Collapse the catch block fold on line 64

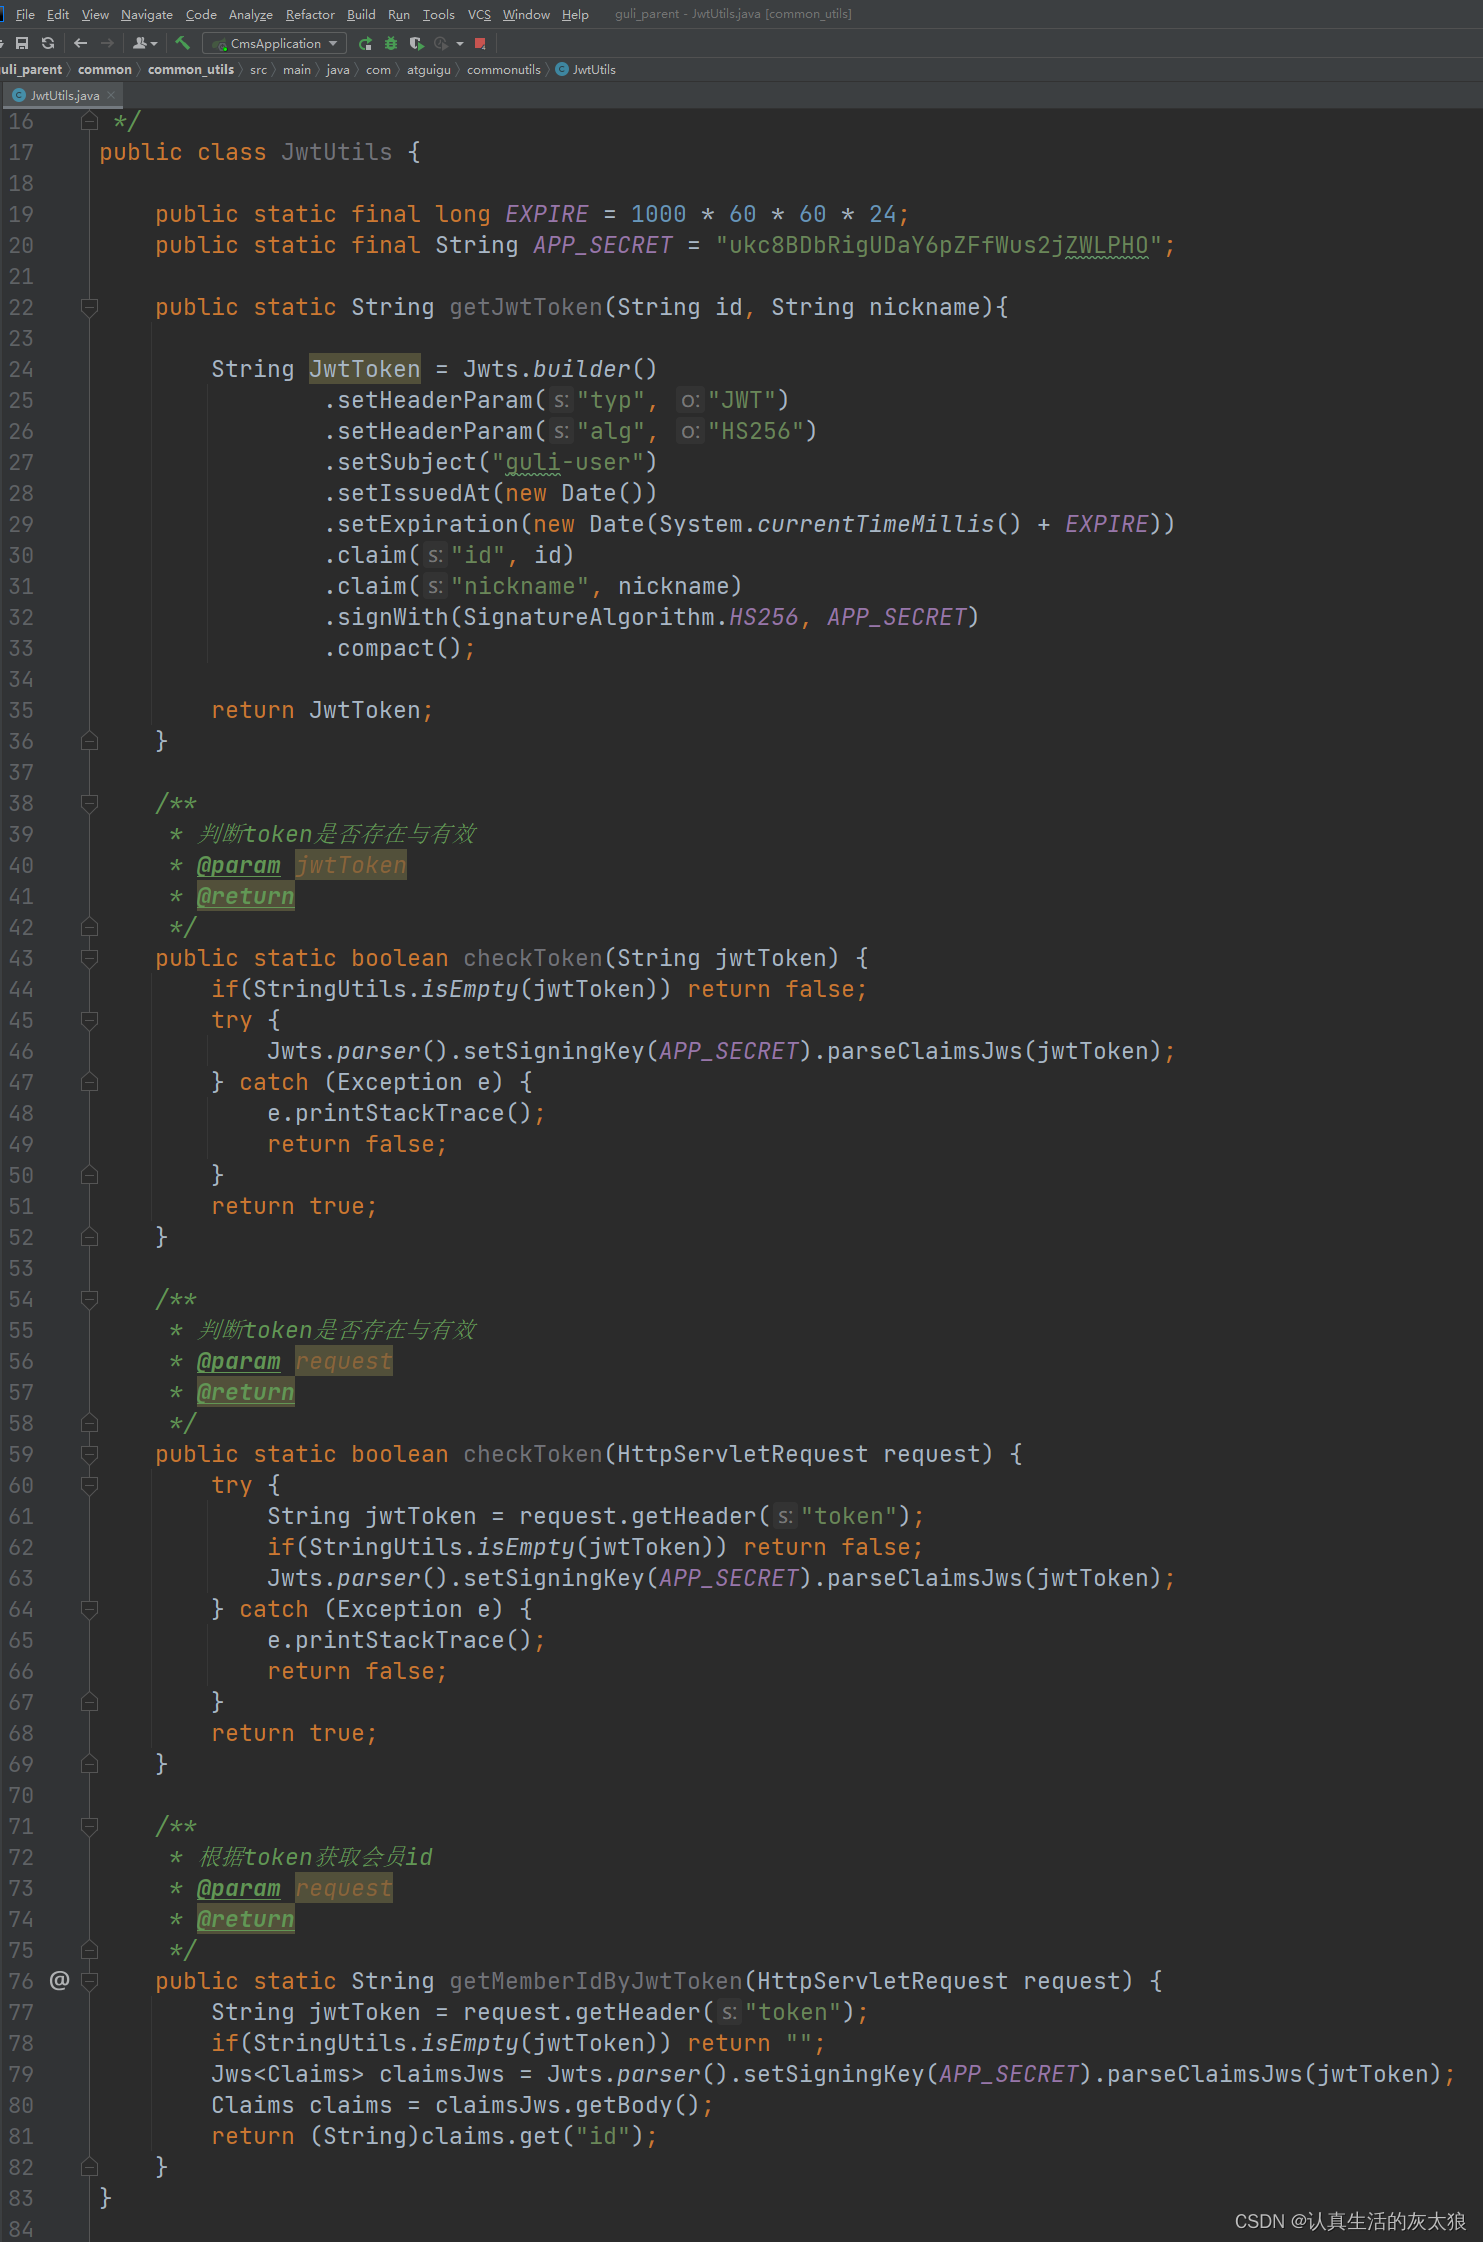[89, 1609]
